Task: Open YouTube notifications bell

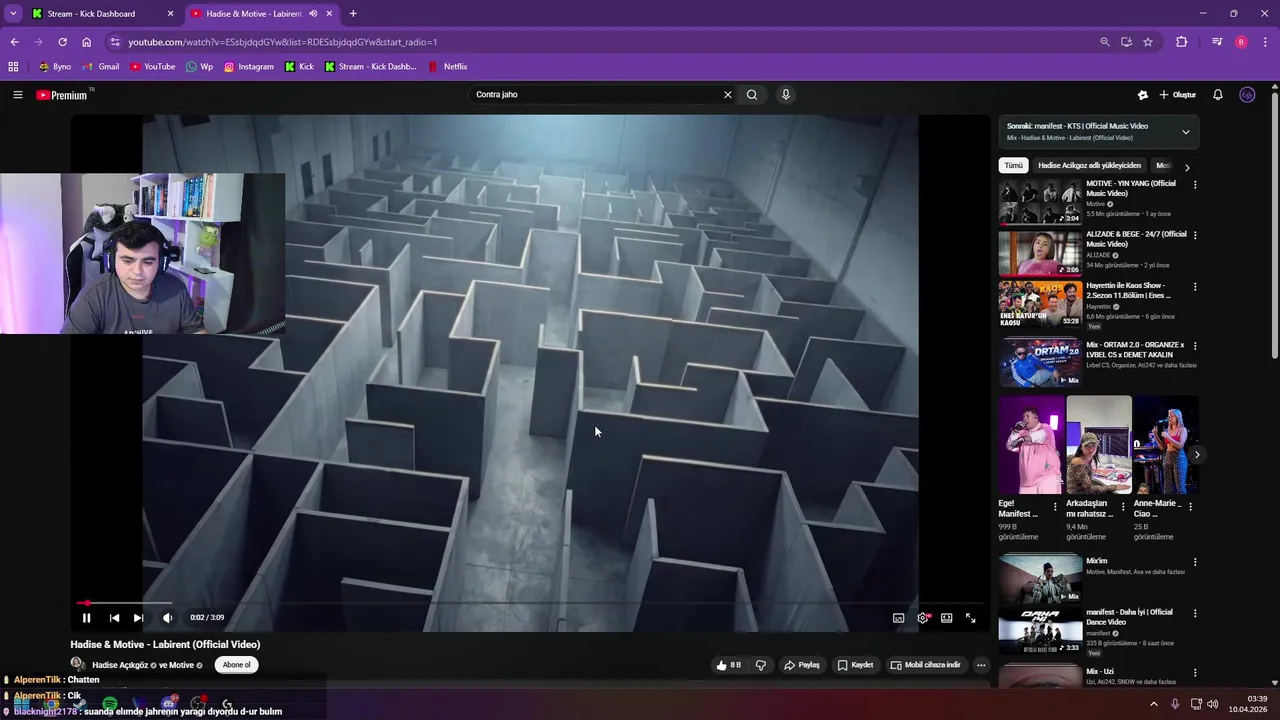Action: (x=1218, y=95)
